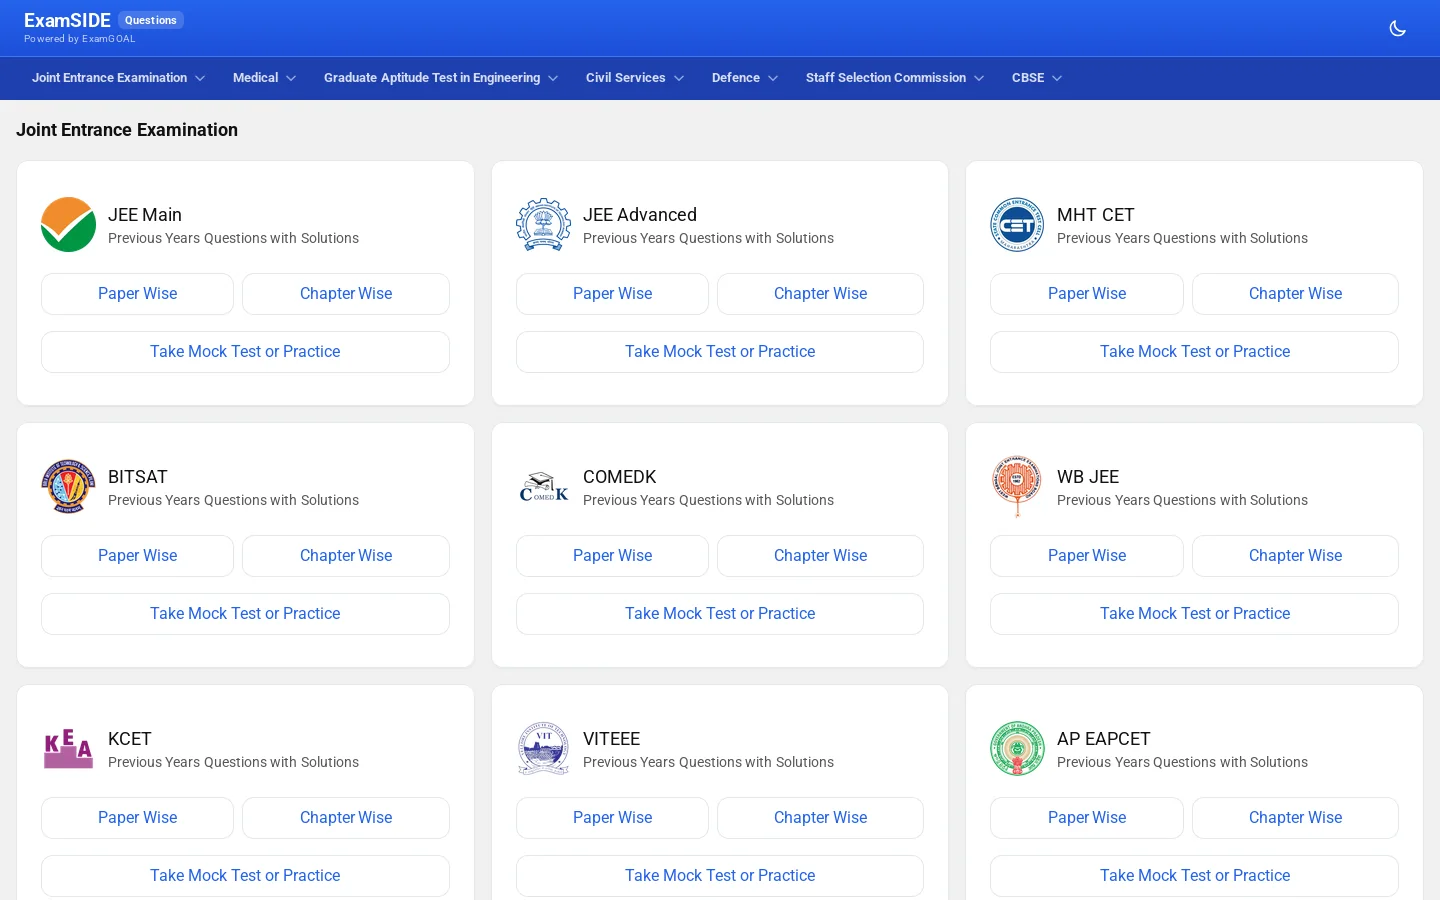
Task: Take Mock Test or Practice for COMEDK
Action: coord(720,614)
